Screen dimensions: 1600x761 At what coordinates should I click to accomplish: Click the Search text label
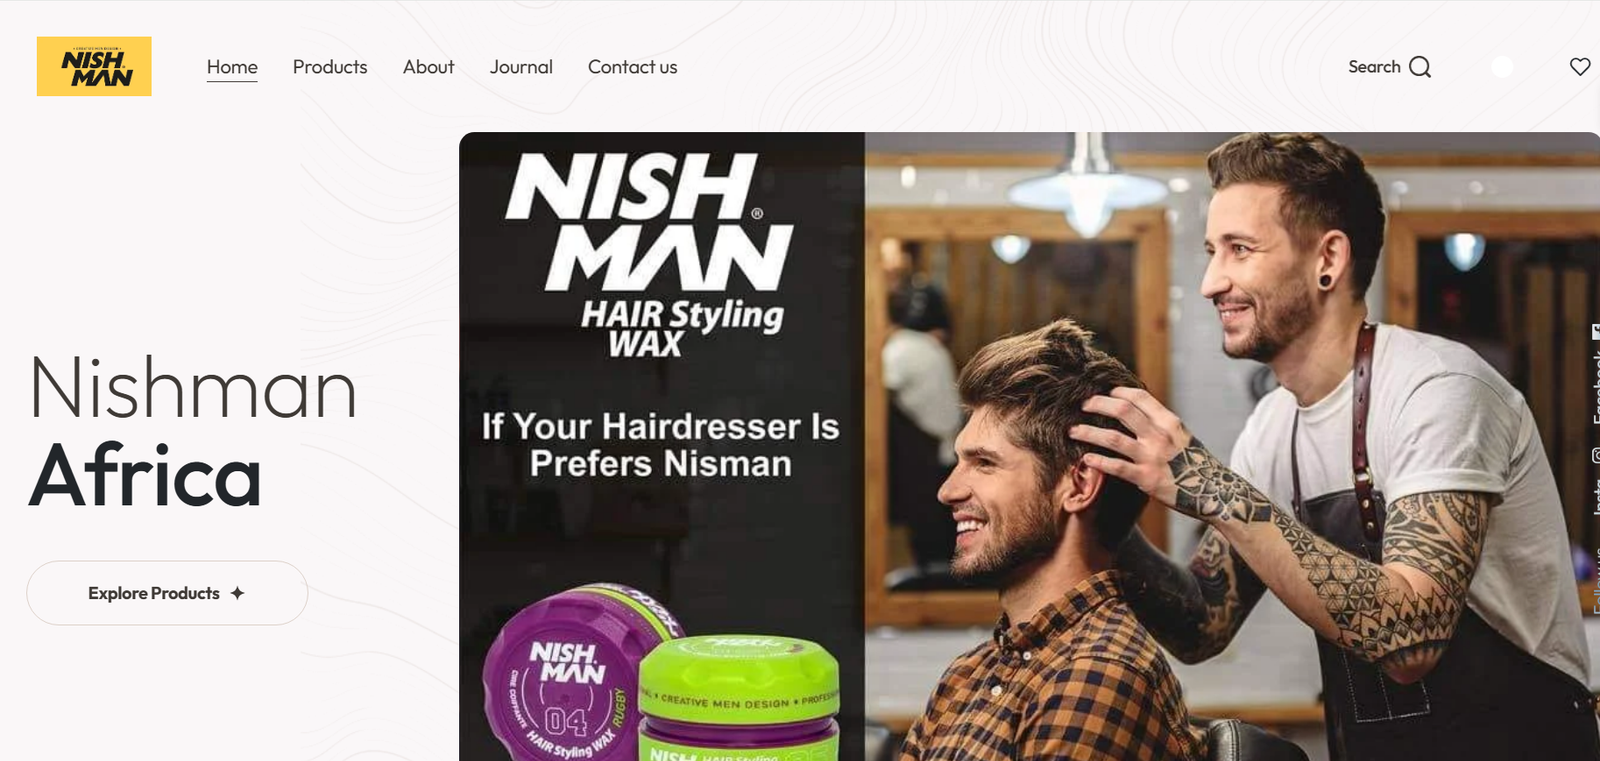(1374, 67)
